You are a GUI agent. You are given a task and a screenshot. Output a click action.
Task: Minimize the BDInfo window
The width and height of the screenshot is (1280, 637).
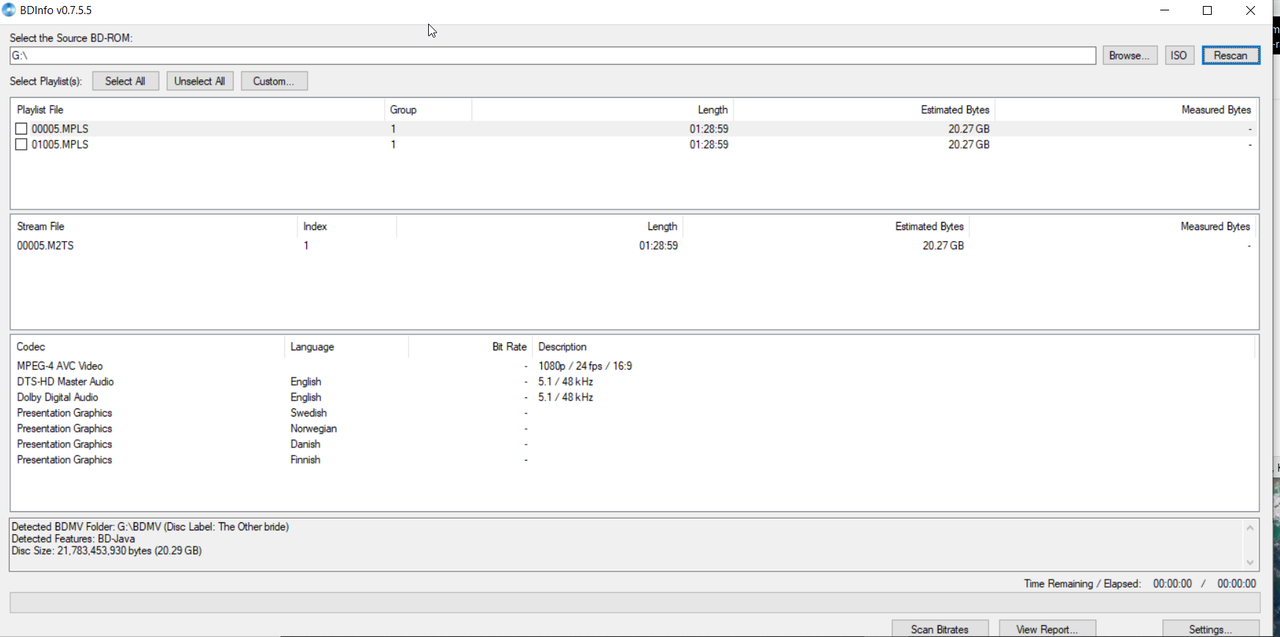(x=1165, y=11)
